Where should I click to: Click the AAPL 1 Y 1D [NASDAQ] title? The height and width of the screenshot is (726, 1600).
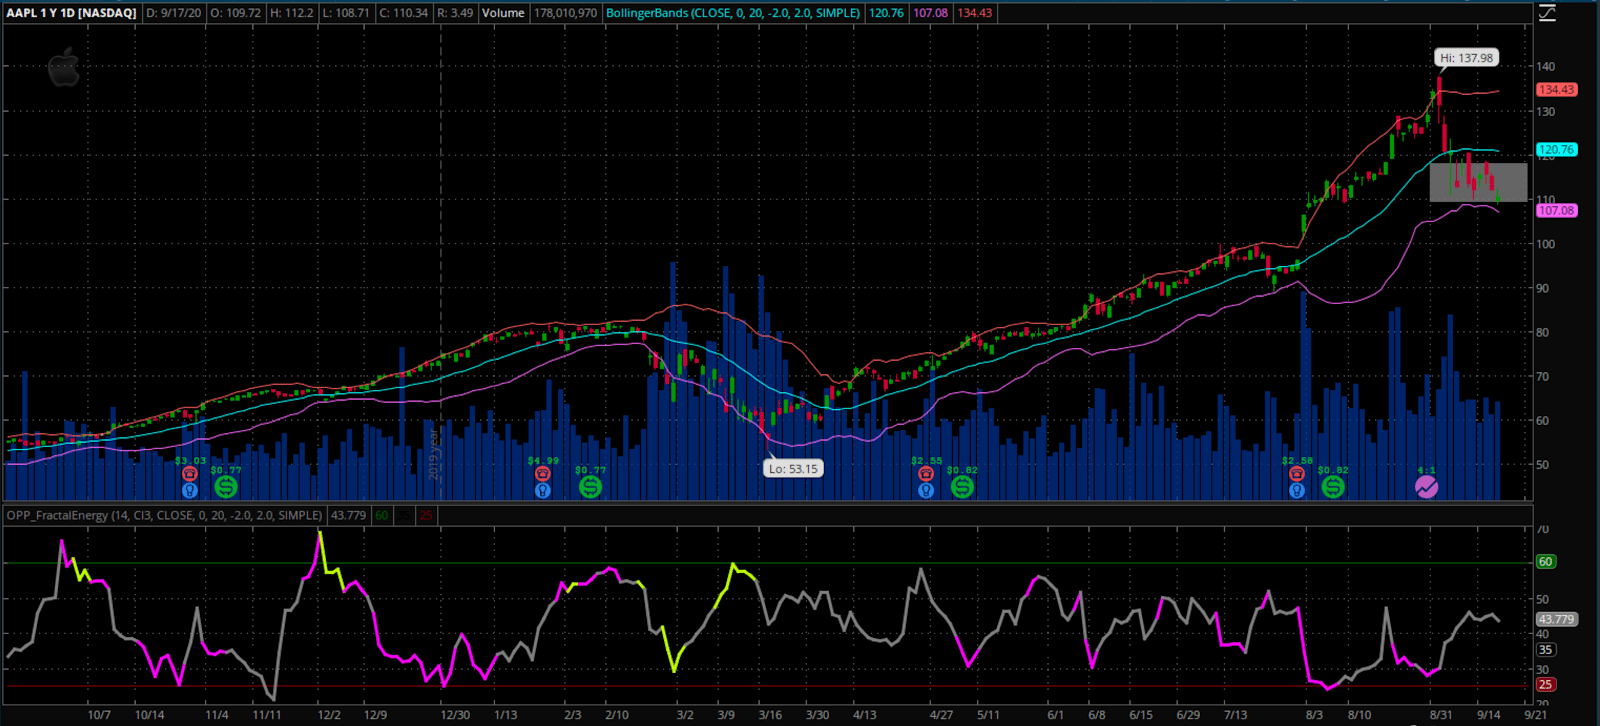(x=71, y=13)
